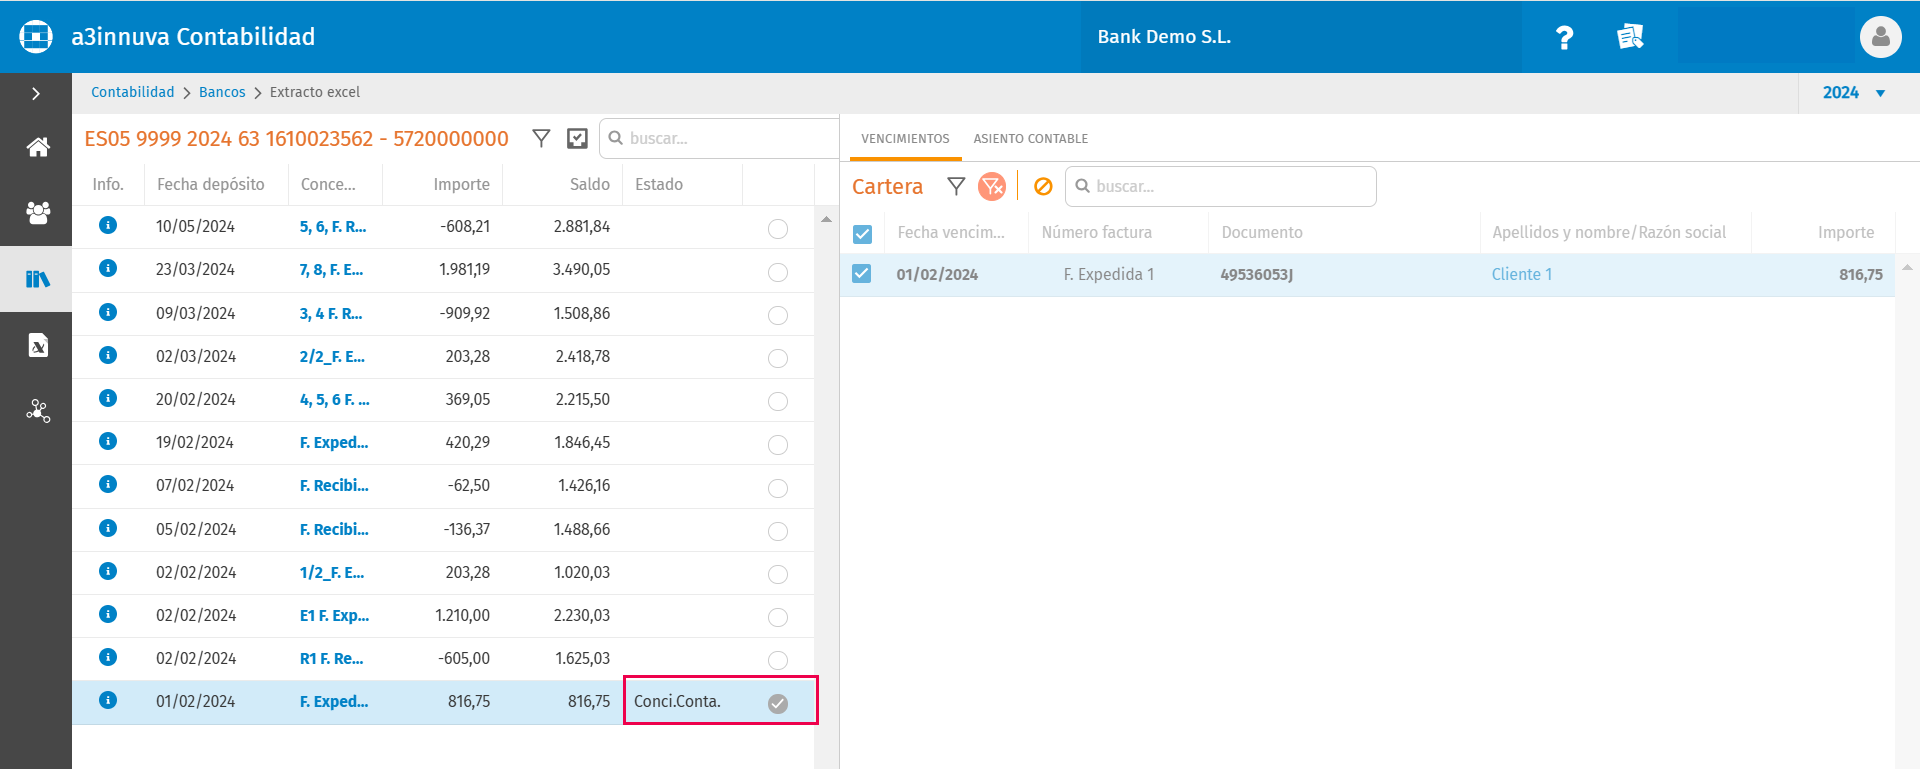Open the Cliente 1 link

coord(1522,274)
